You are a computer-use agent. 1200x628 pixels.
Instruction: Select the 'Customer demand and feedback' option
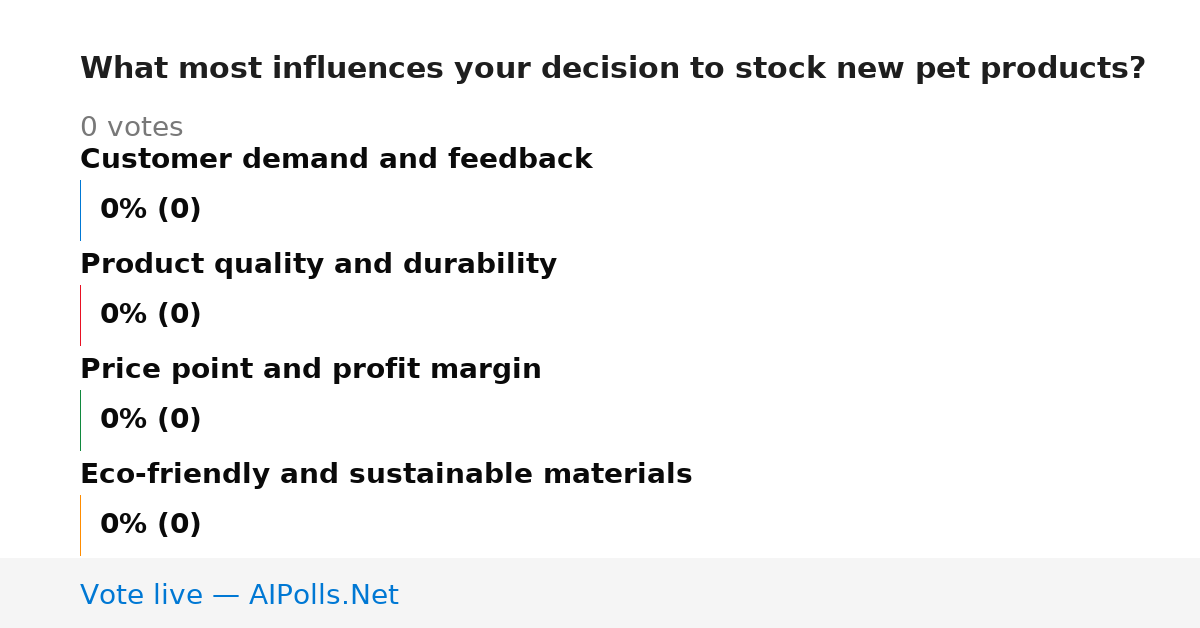(336, 160)
